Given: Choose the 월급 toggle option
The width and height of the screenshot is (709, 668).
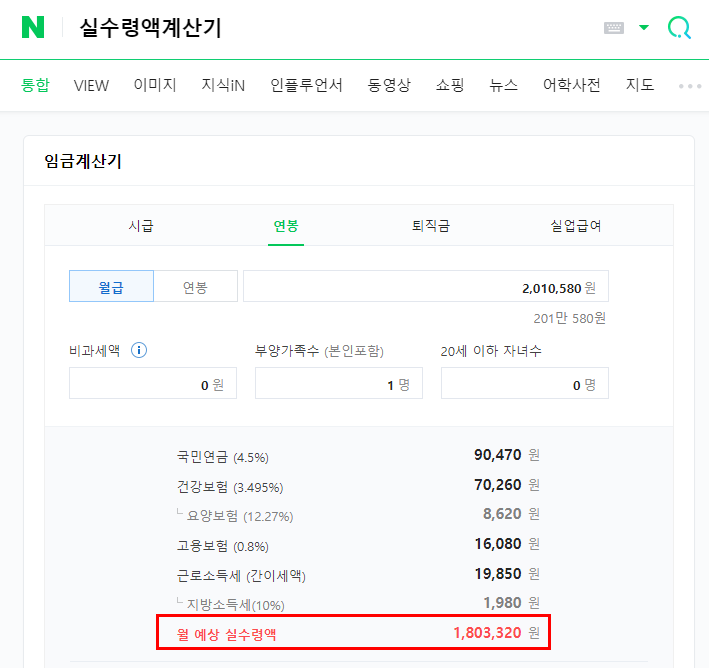Looking at the screenshot, I should (x=111, y=286).
